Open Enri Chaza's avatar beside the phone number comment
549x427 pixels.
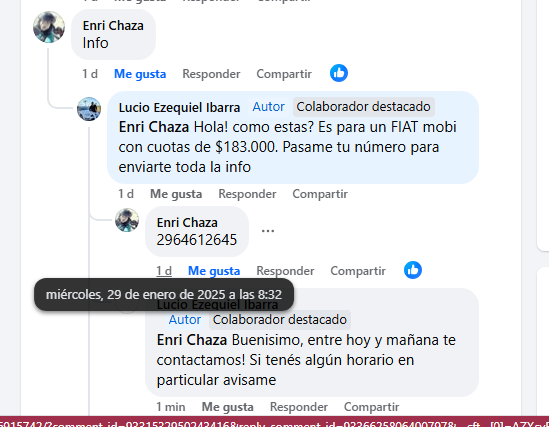(x=127, y=220)
